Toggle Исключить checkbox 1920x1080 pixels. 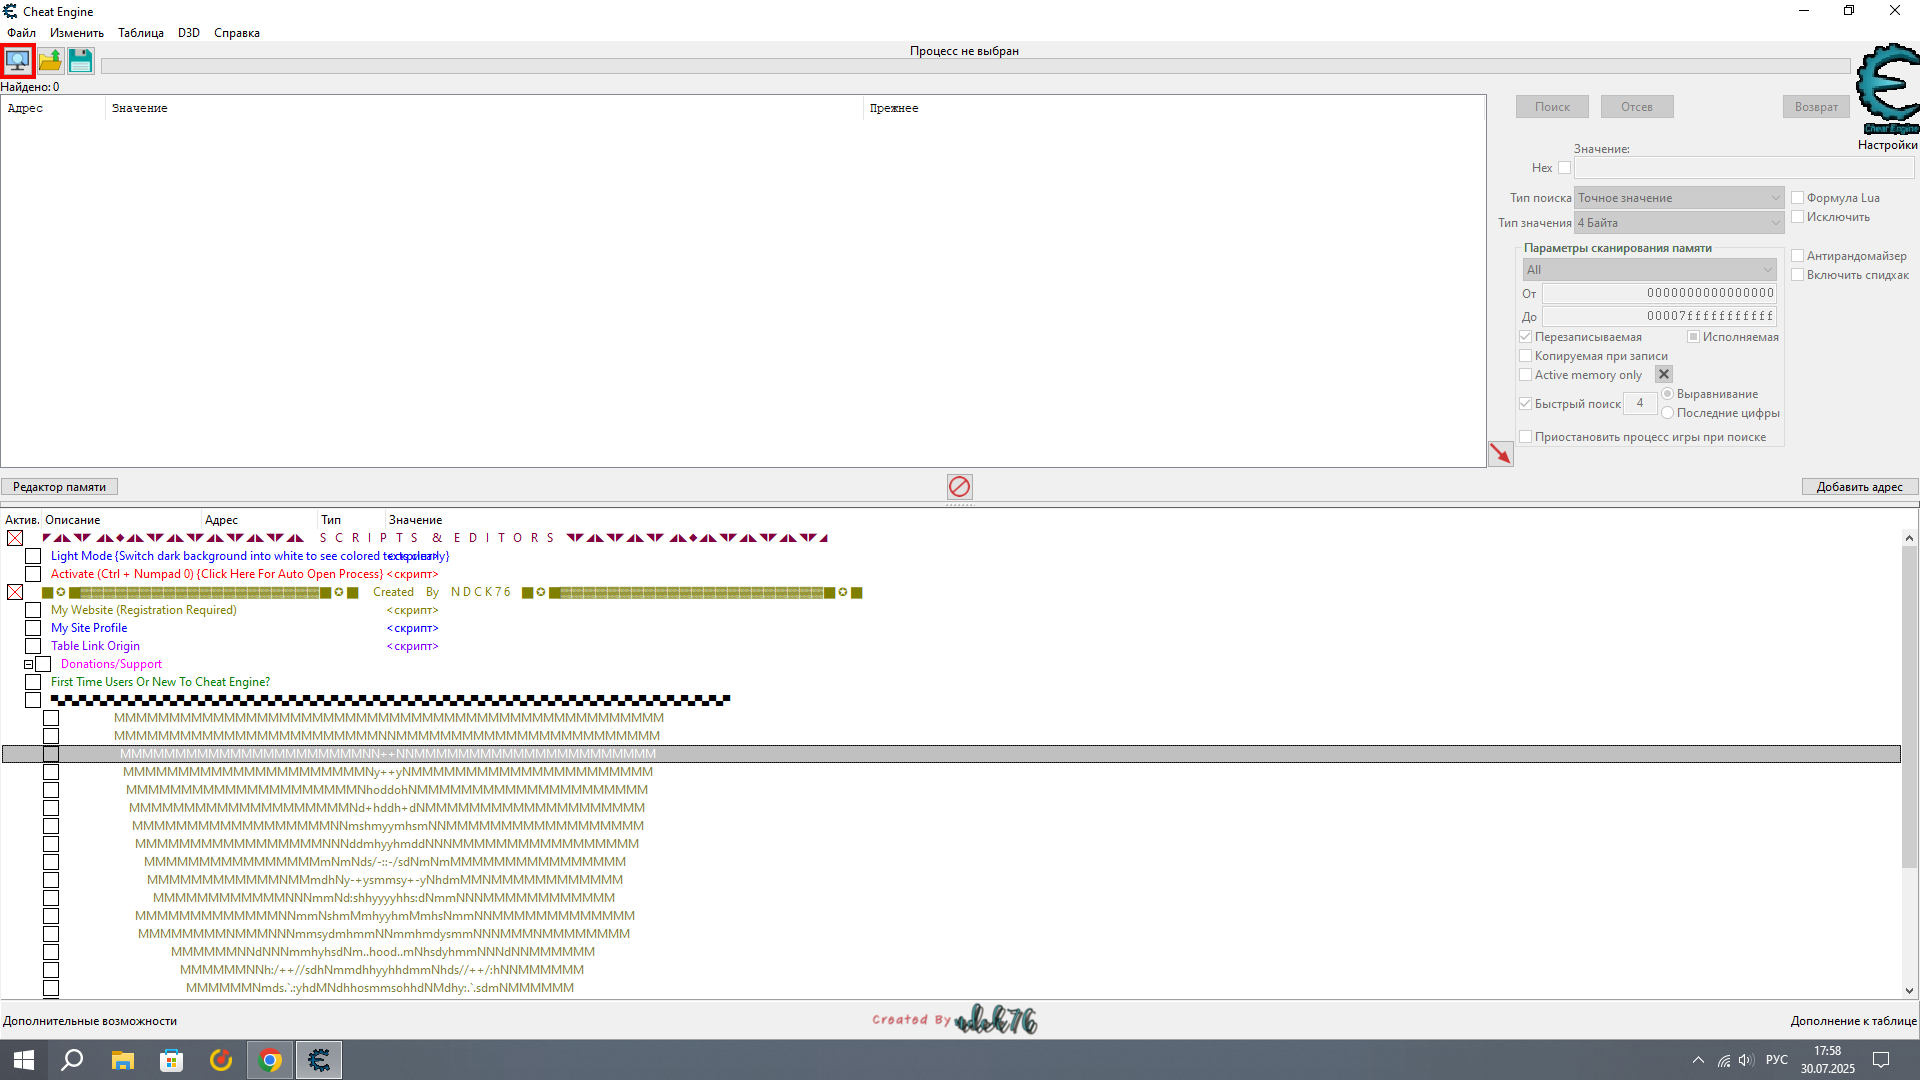(x=1797, y=217)
